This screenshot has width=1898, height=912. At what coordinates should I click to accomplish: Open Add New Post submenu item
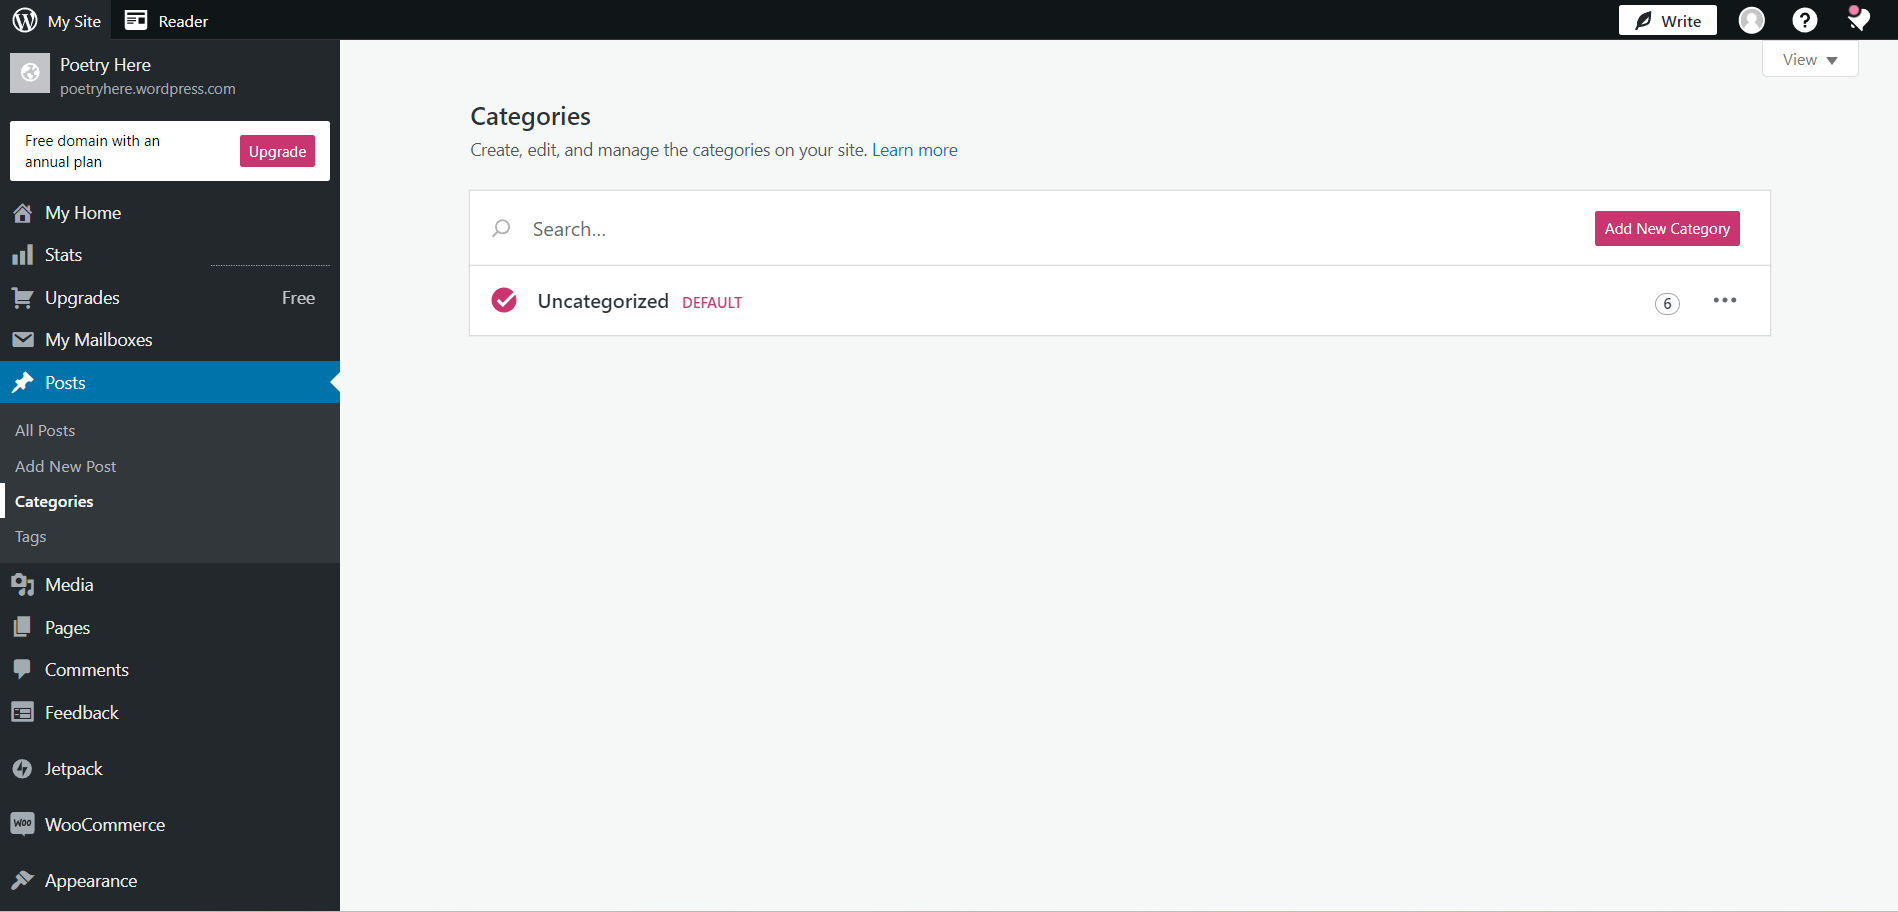pos(65,466)
